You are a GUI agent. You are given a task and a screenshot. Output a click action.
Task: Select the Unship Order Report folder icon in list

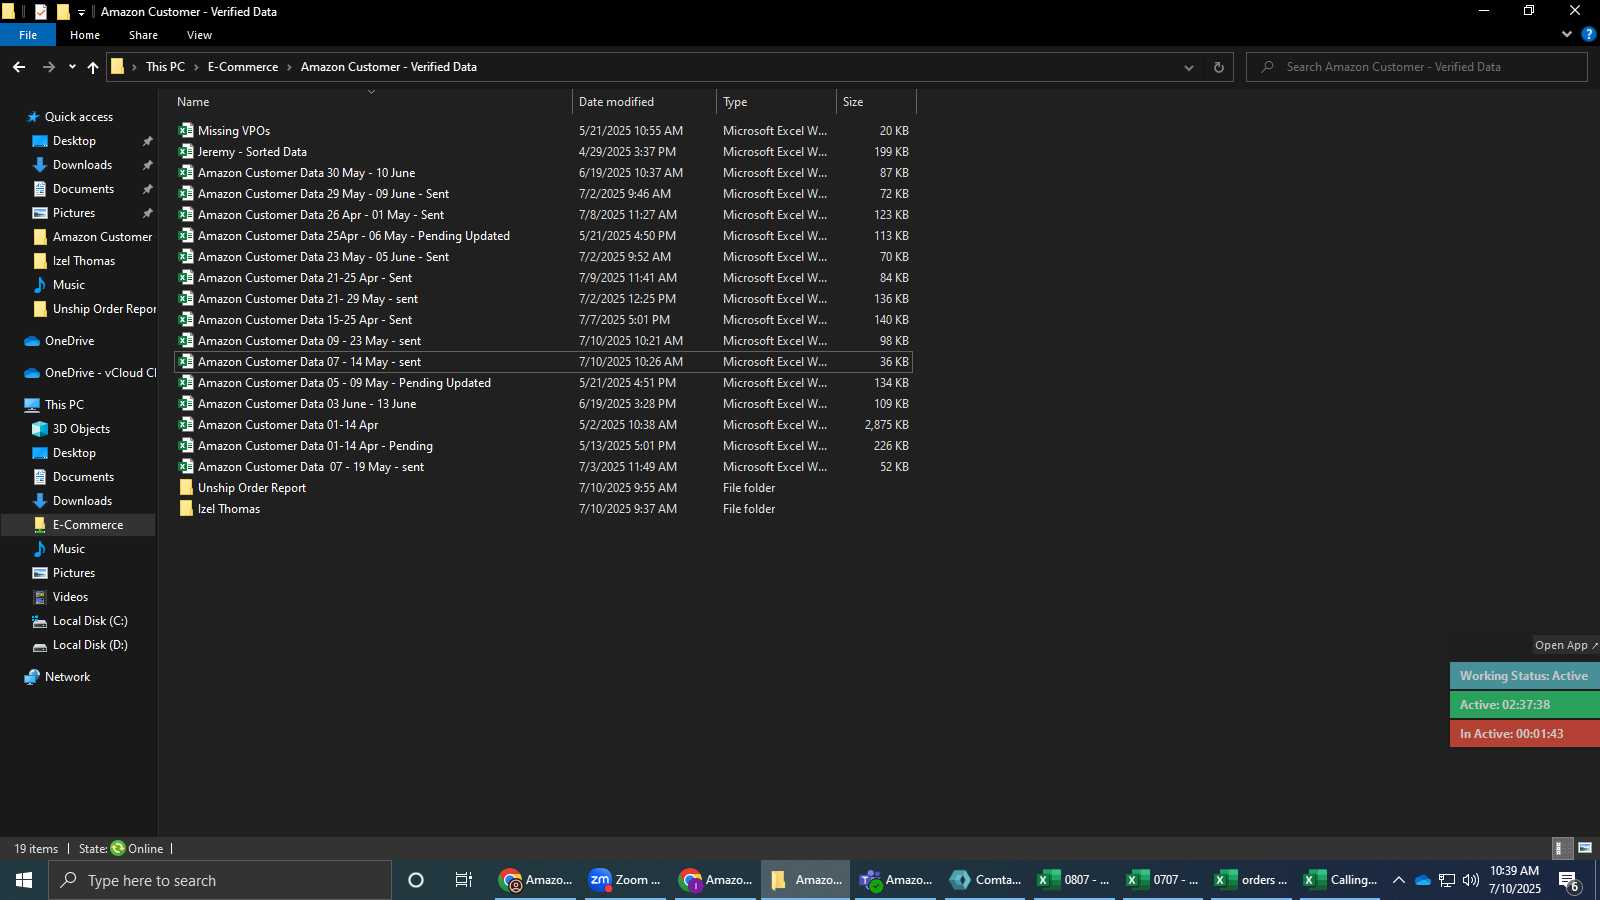coord(186,488)
